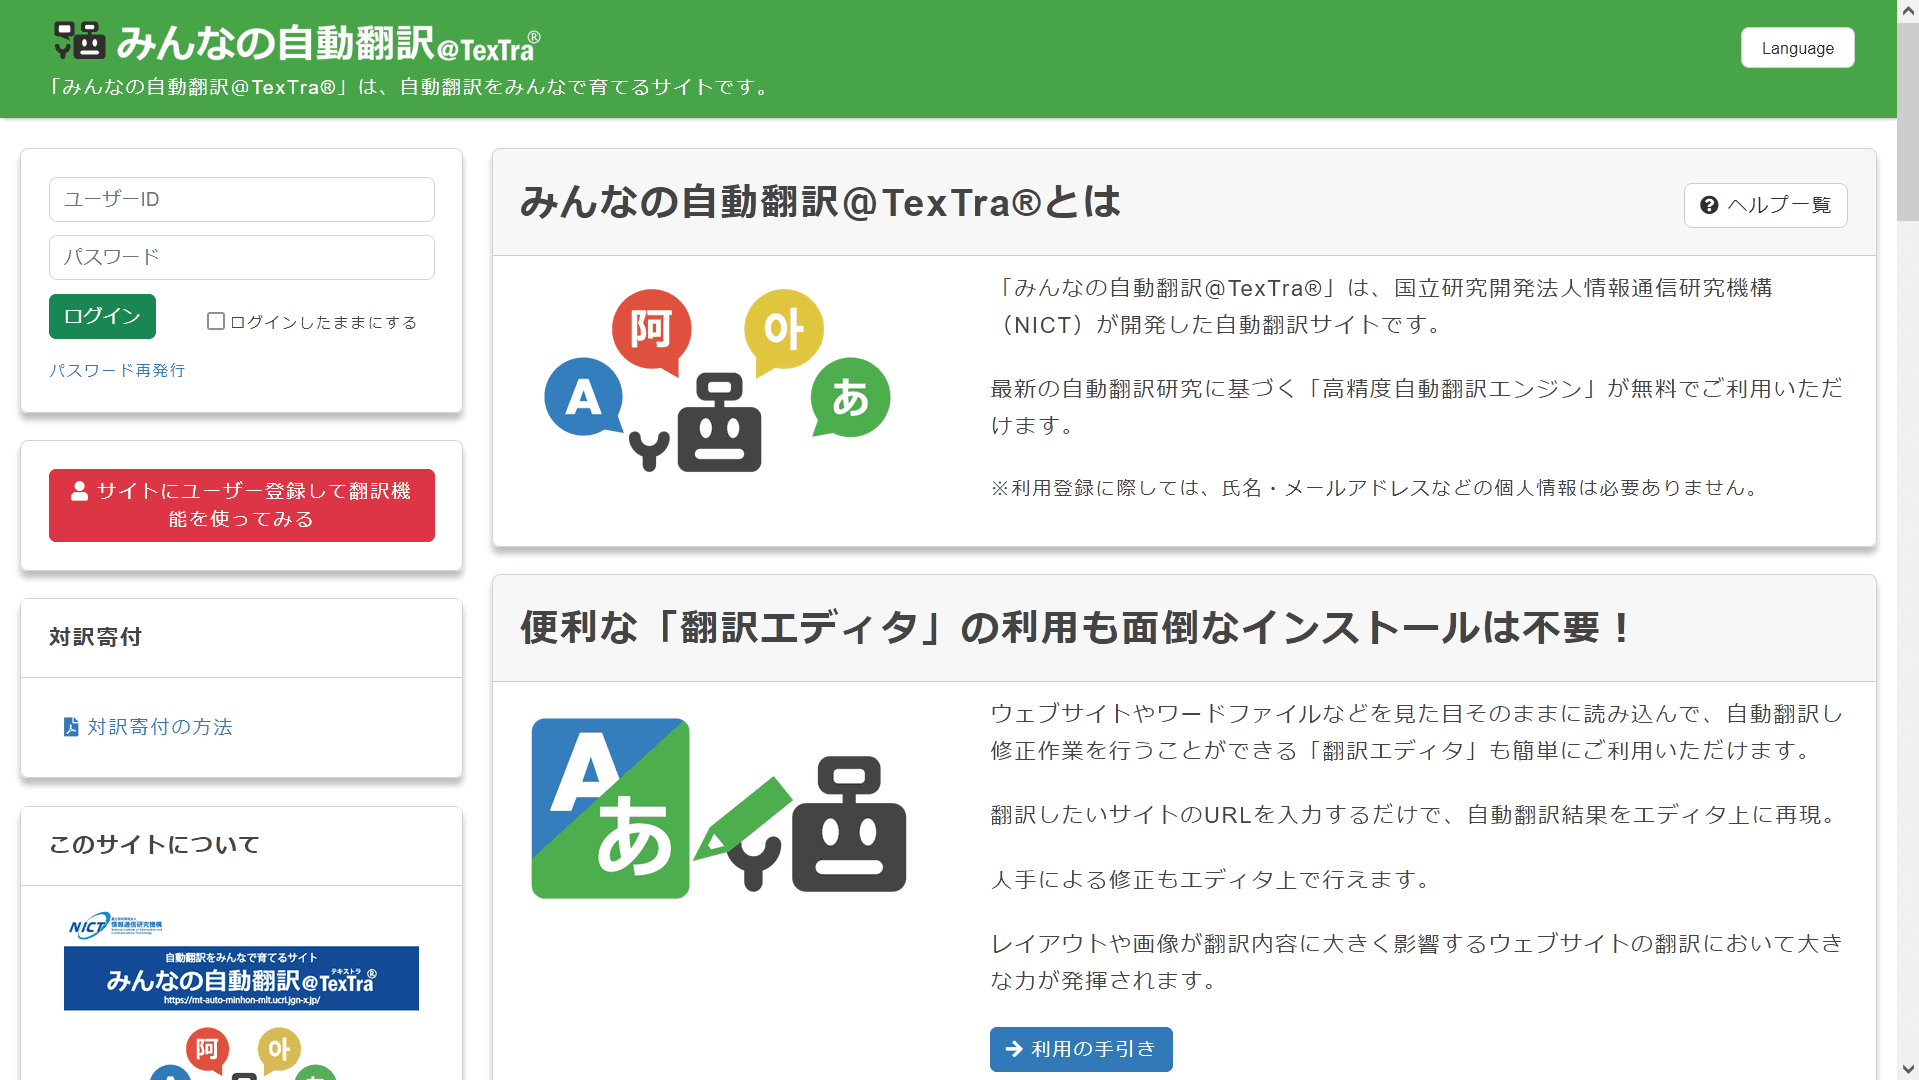Click the TexTra robot logo in header

[x=79, y=41]
